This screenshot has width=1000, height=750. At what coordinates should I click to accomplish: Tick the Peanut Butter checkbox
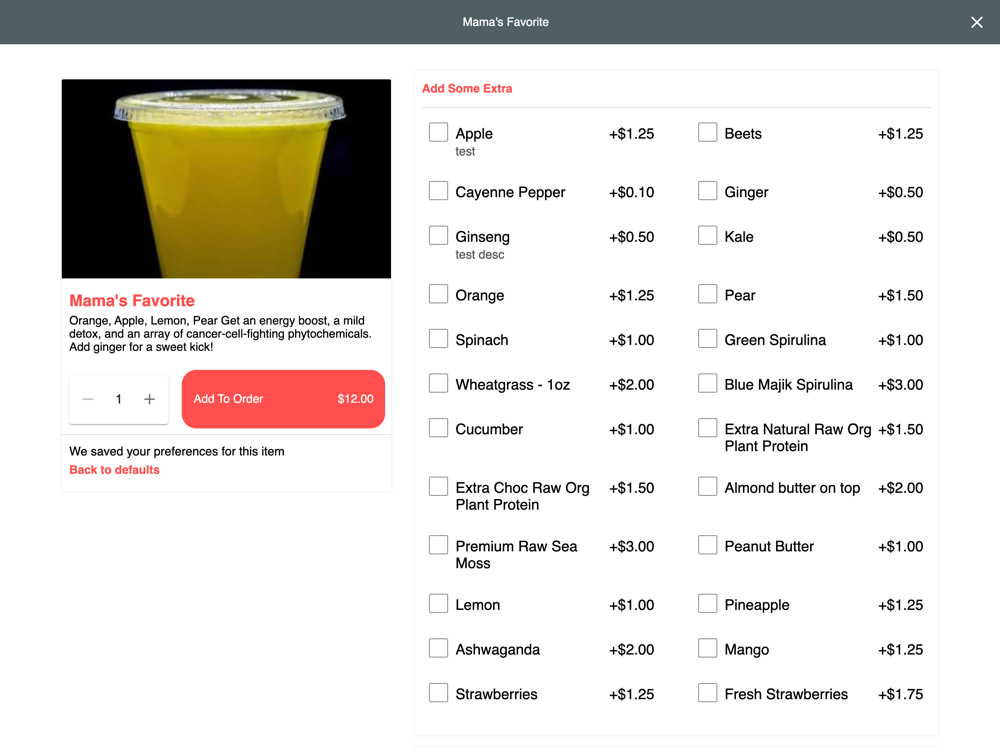[x=707, y=545]
